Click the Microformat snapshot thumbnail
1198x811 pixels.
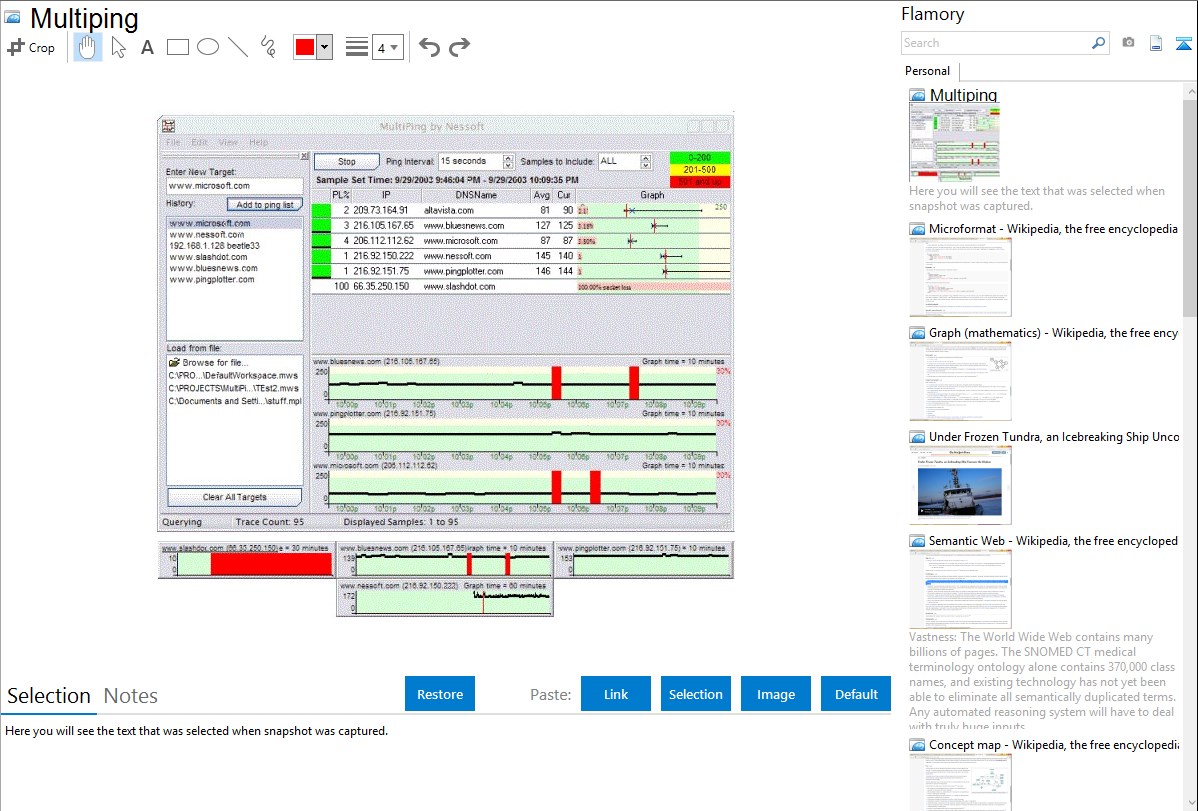[x=960, y=277]
